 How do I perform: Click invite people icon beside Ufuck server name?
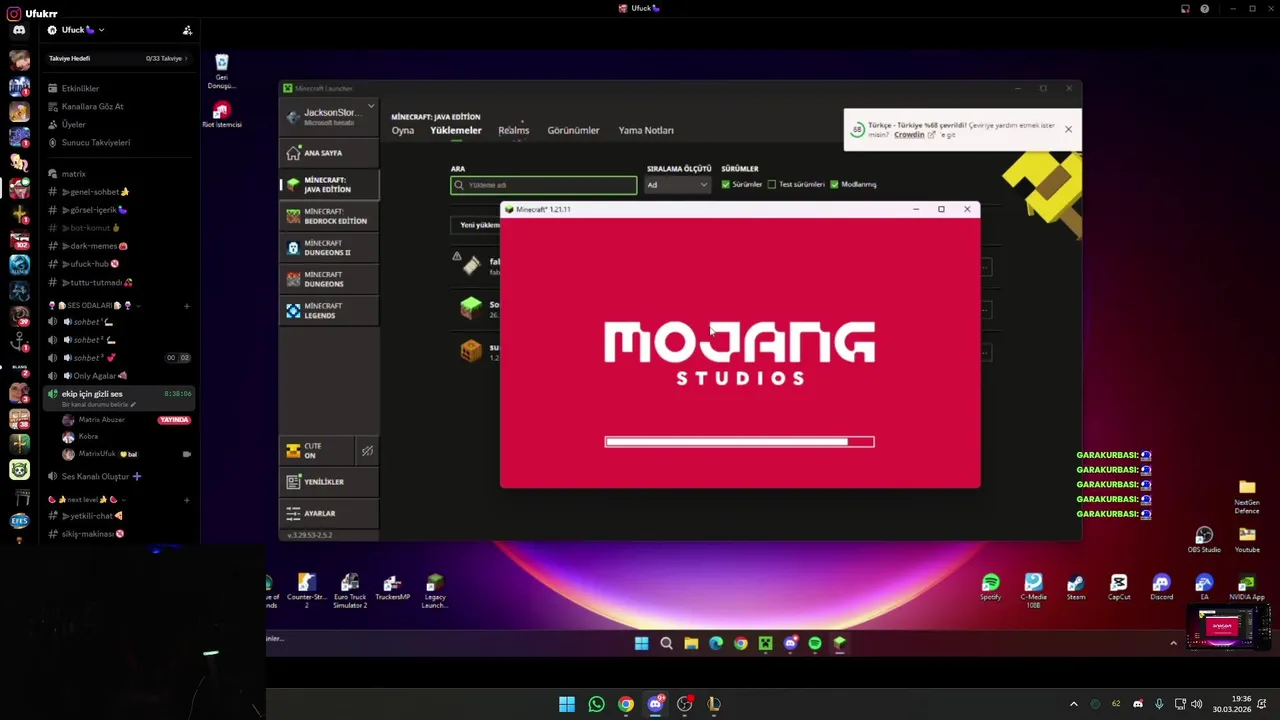[x=187, y=30]
